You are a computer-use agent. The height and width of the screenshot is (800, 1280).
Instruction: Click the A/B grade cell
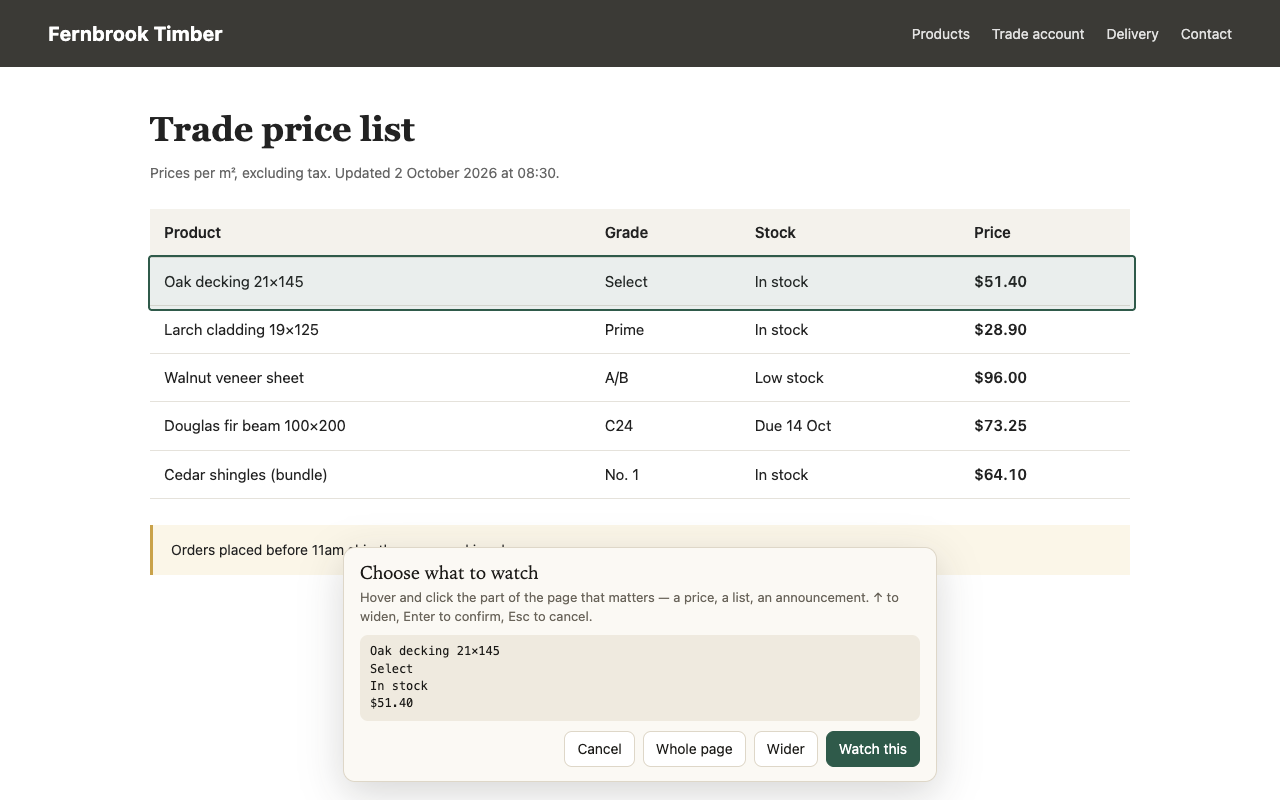[x=666, y=378]
